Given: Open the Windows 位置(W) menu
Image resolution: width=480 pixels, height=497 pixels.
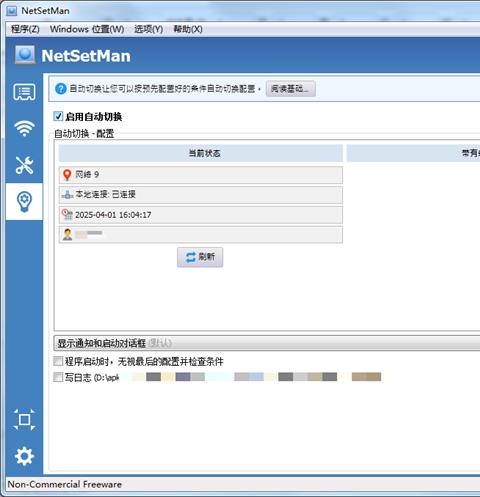Looking at the screenshot, I should point(87,29).
